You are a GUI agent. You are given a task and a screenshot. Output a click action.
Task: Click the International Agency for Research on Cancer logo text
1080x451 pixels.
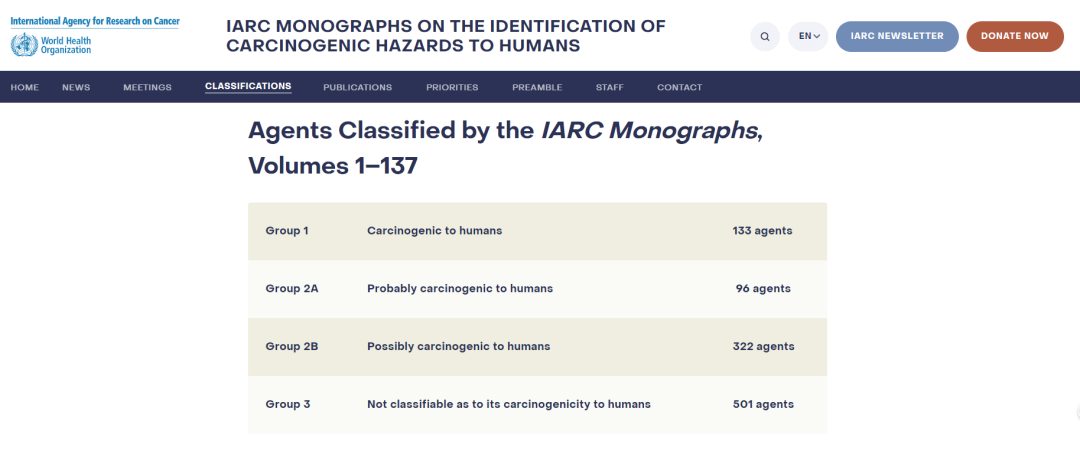point(94,21)
